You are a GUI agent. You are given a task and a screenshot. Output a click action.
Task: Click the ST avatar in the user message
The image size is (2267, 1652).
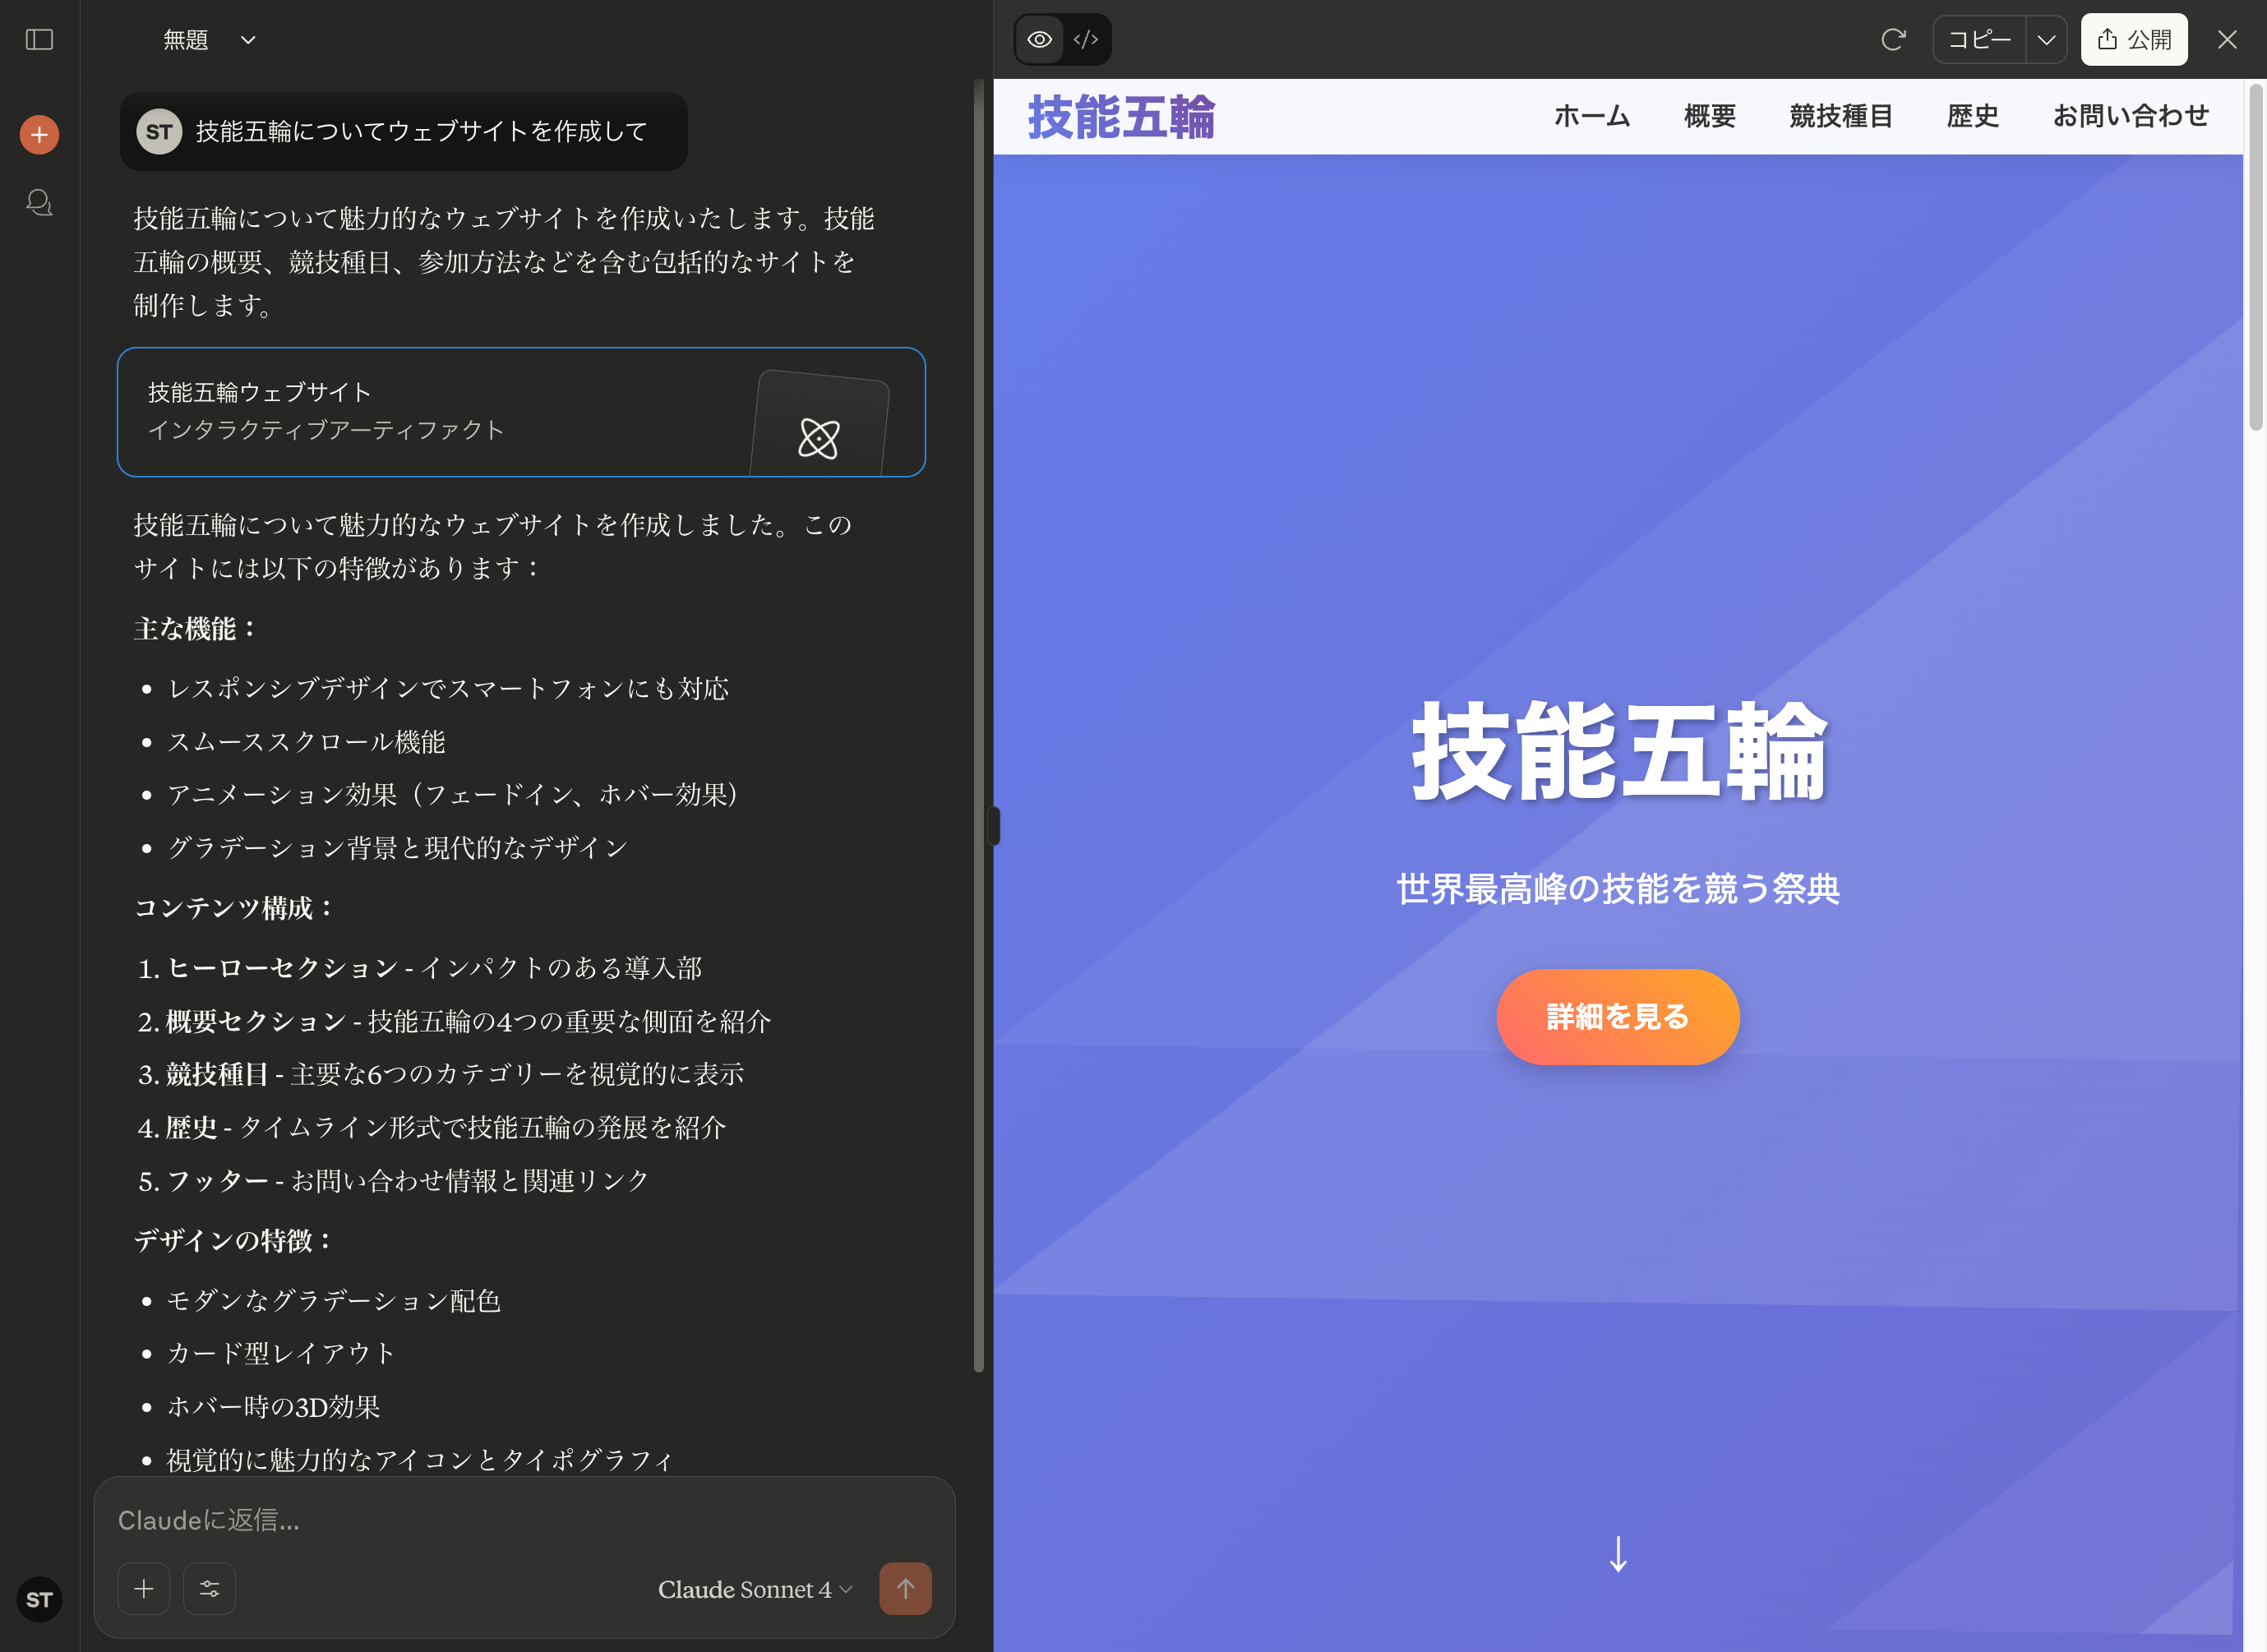pos(159,132)
